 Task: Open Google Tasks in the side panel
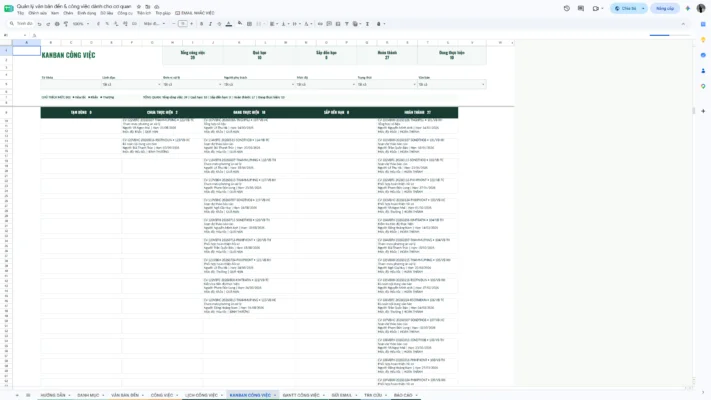coord(703,55)
